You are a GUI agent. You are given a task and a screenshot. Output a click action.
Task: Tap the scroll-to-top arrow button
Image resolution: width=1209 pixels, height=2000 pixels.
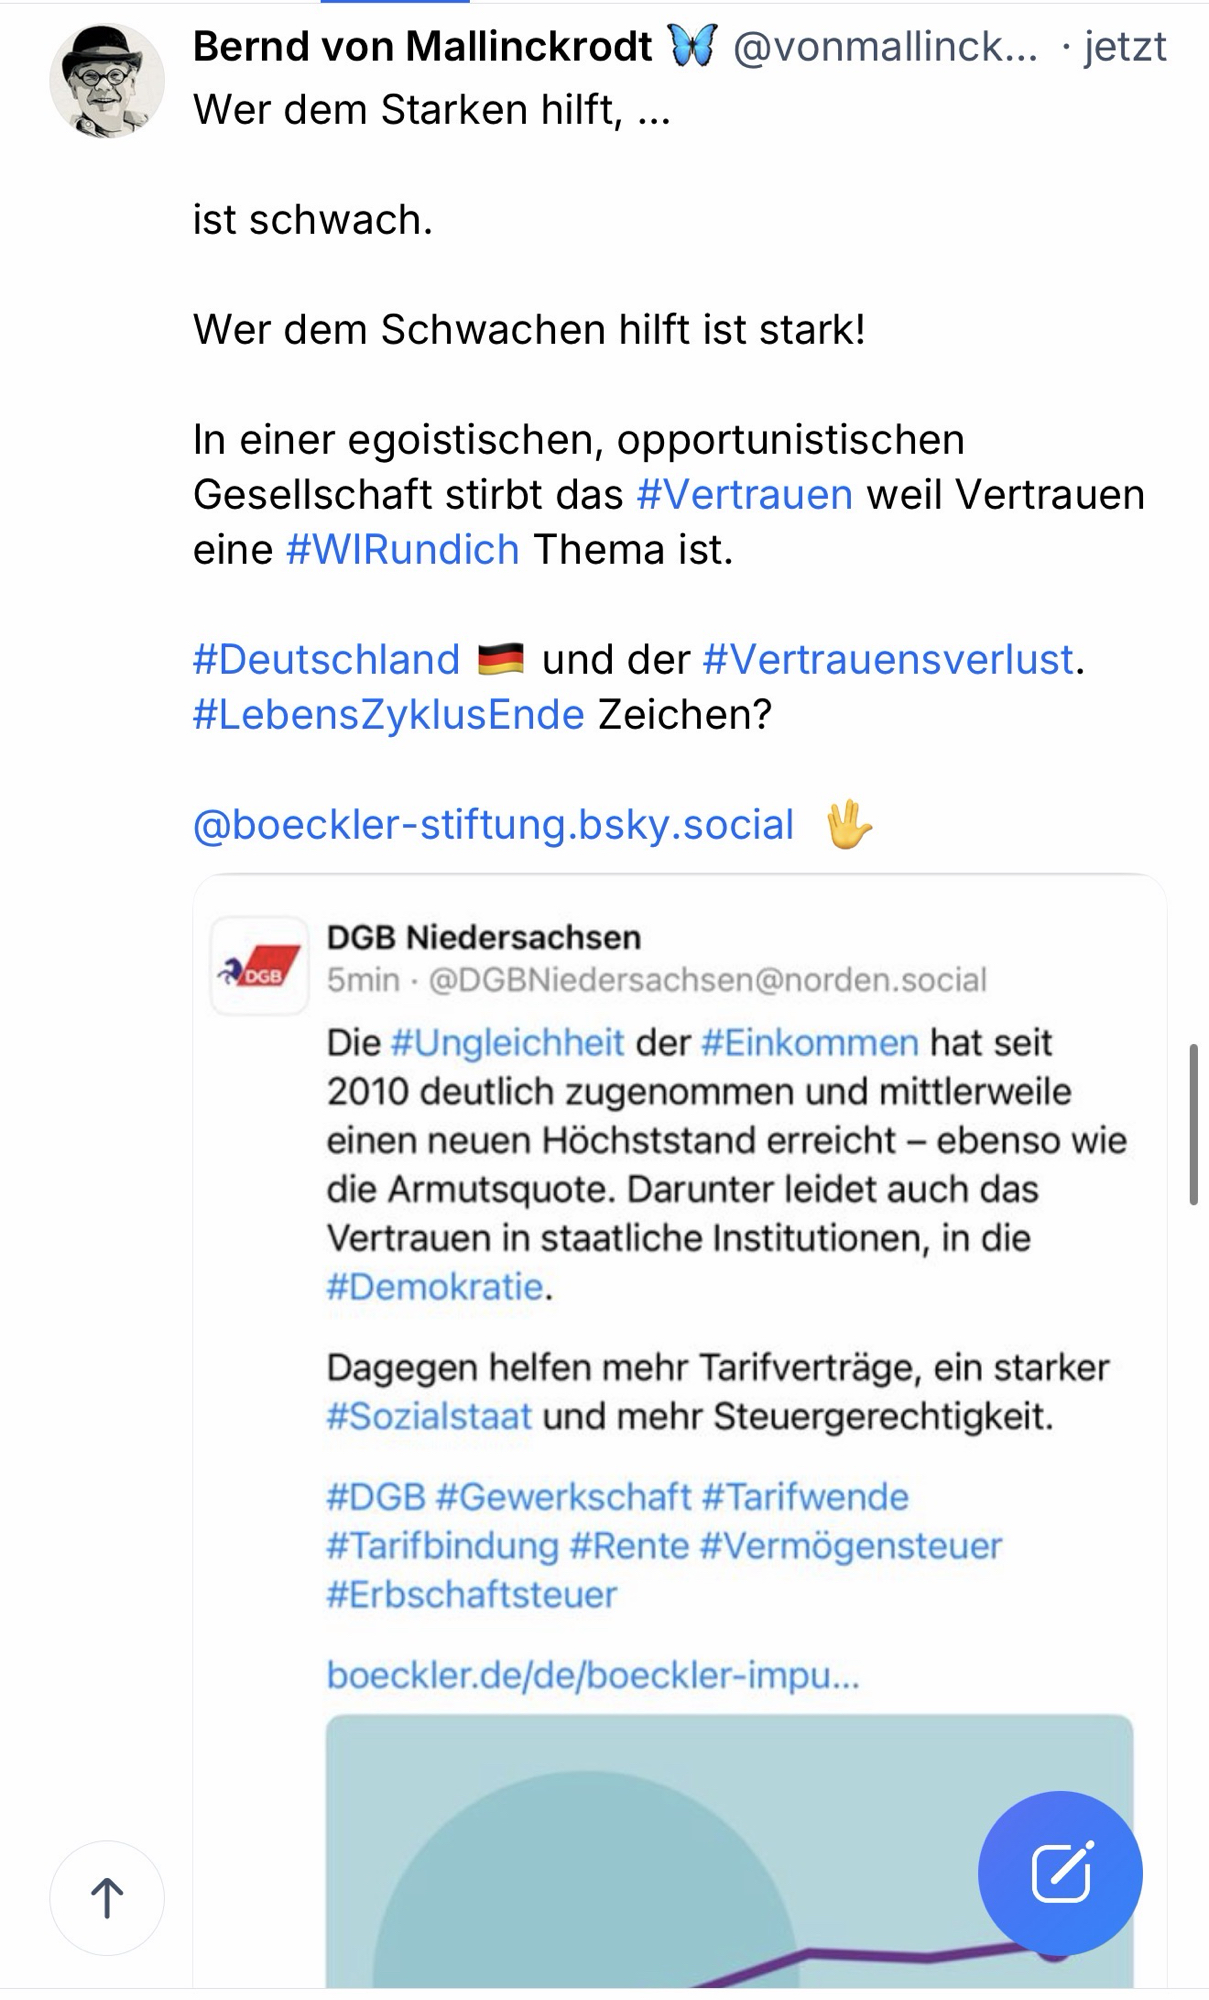click(x=107, y=1897)
